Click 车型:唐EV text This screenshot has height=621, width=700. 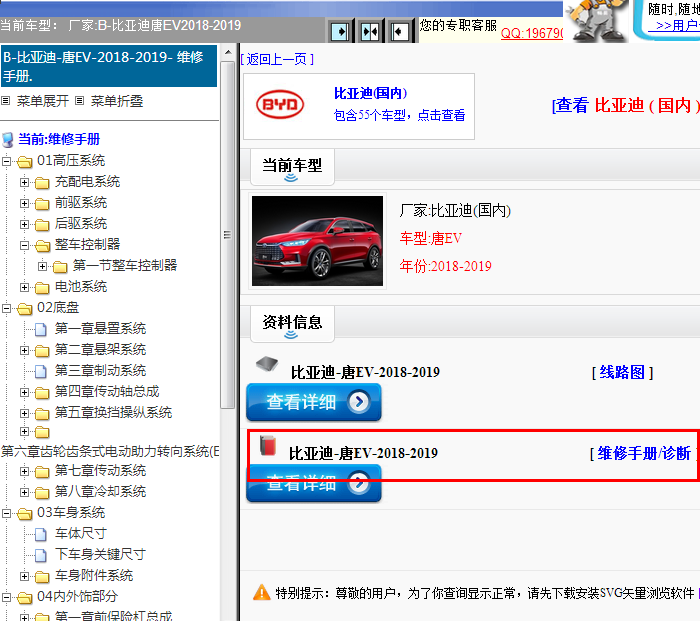430,238
